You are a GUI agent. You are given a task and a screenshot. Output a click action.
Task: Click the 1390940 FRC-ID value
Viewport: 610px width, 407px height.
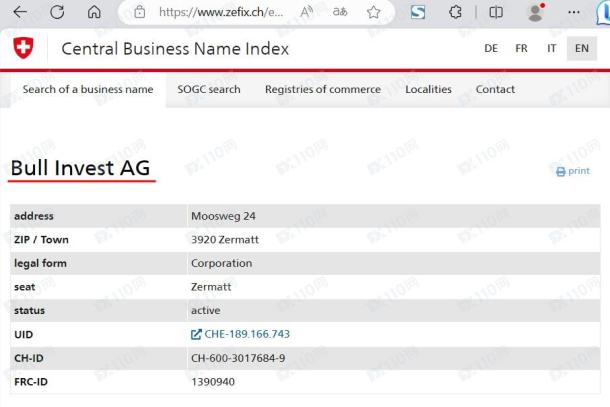(x=213, y=382)
